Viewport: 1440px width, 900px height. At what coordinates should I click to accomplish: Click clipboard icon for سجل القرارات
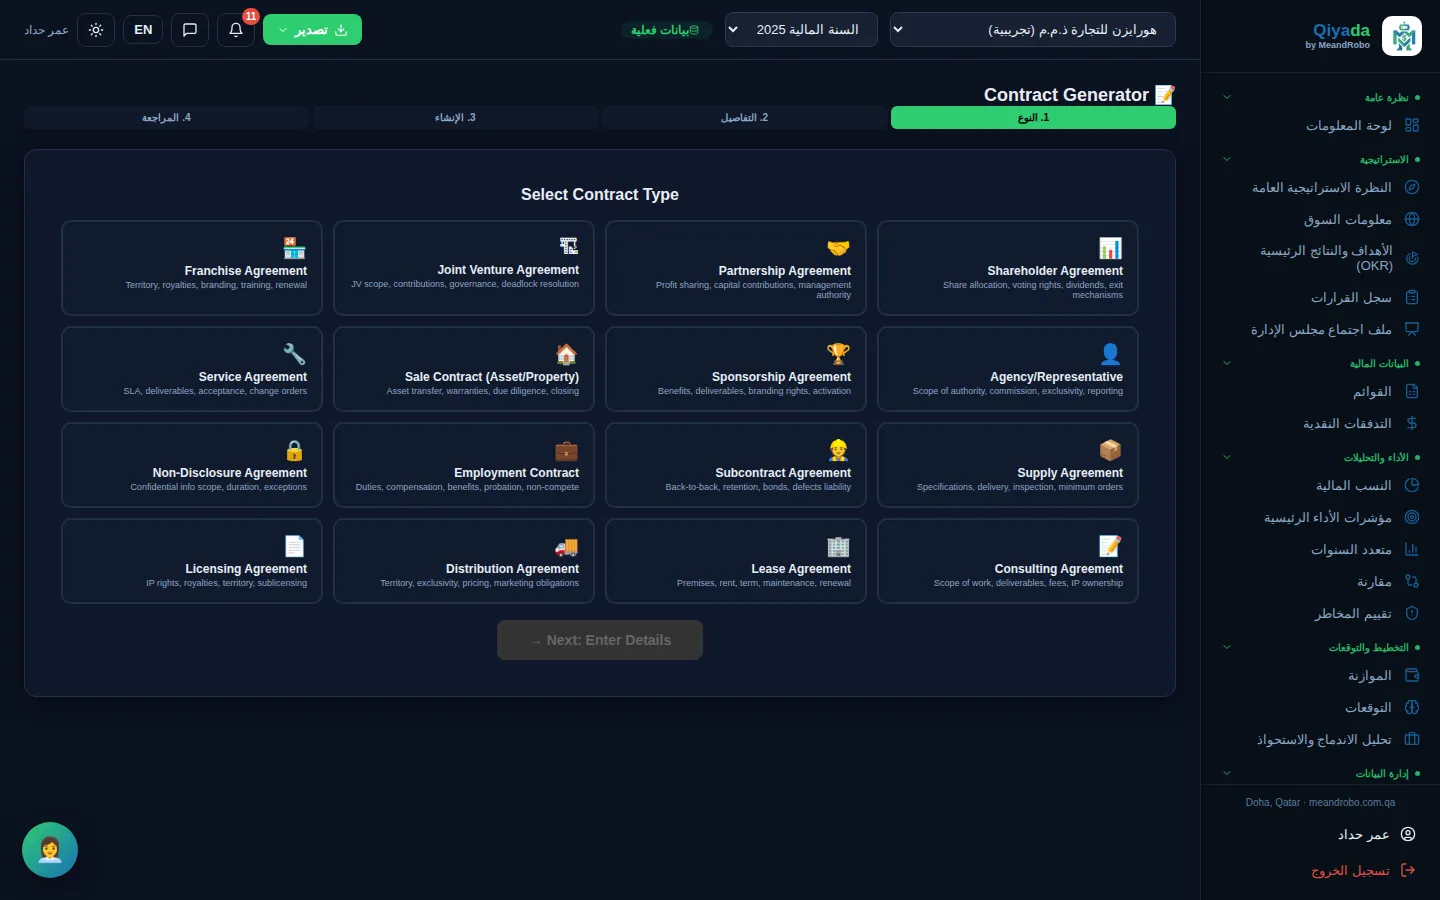pos(1412,297)
